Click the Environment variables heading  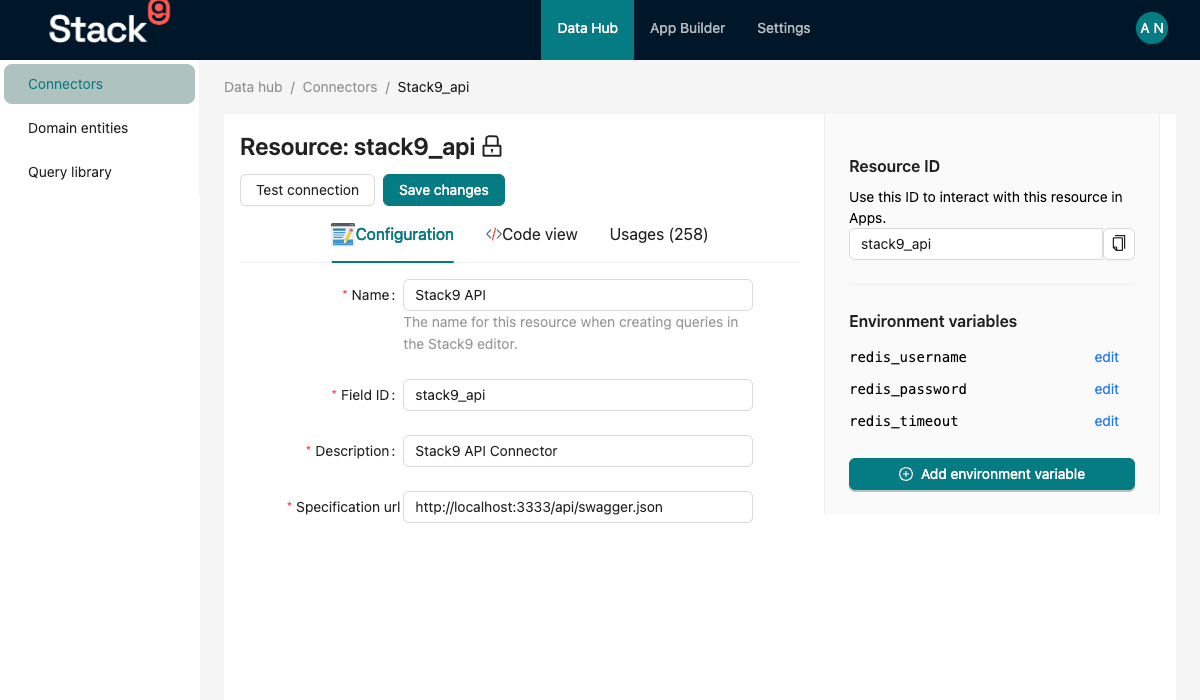(x=933, y=321)
